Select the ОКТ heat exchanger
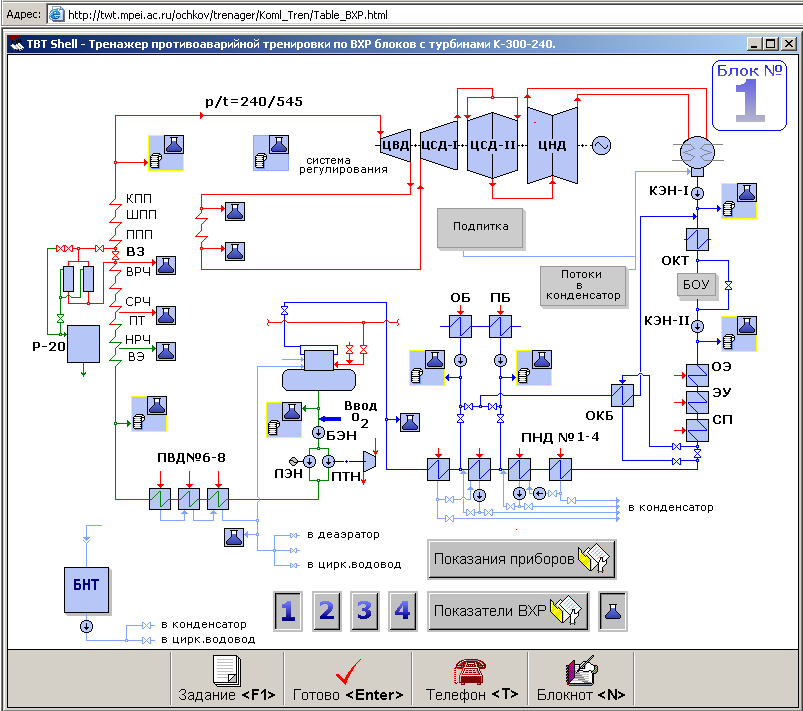The image size is (803, 711). pos(698,239)
